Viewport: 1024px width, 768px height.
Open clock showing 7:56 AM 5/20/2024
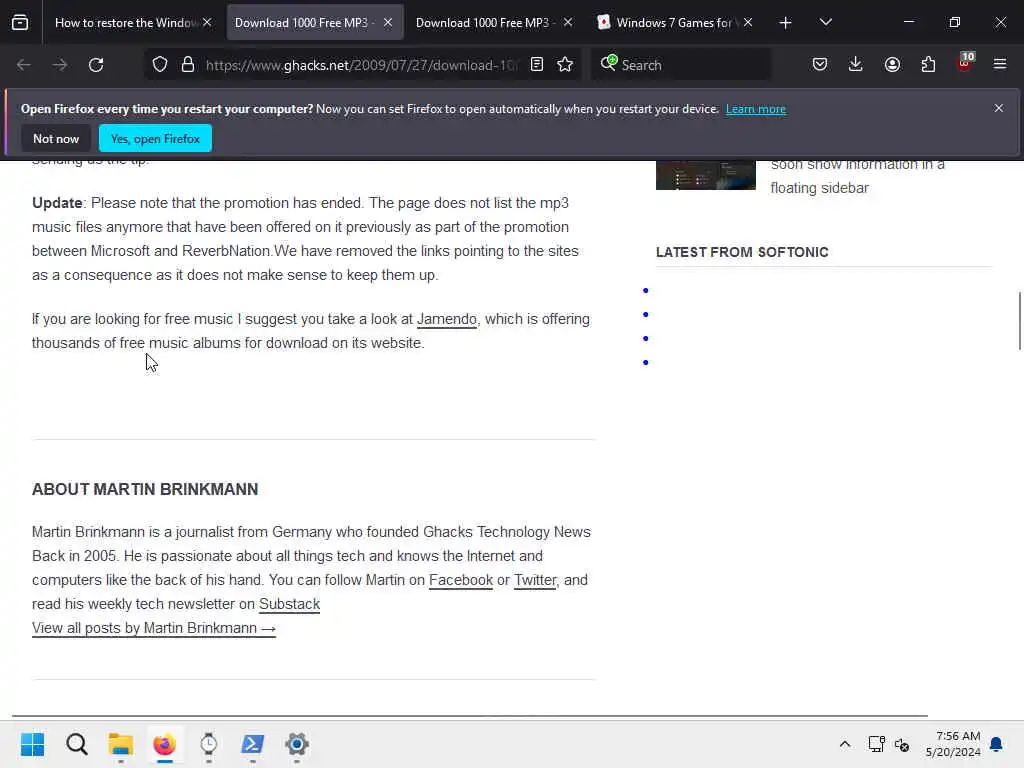tap(953, 744)
